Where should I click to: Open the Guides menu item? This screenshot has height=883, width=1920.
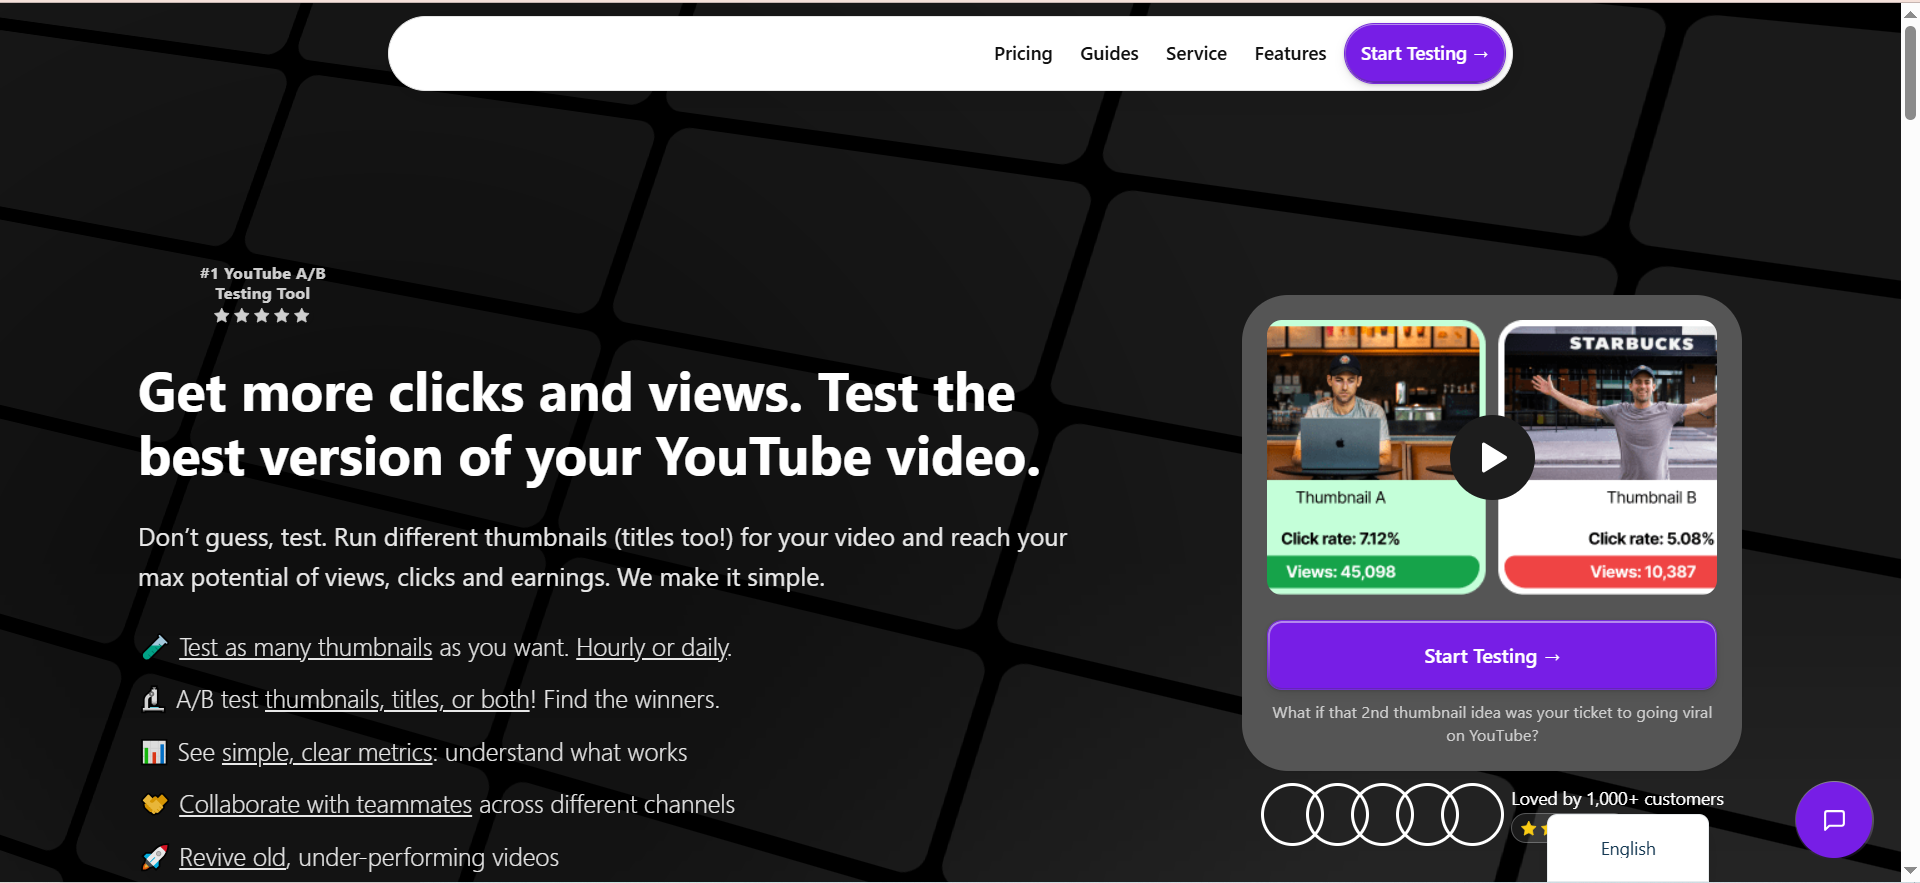pos(1109,54)
